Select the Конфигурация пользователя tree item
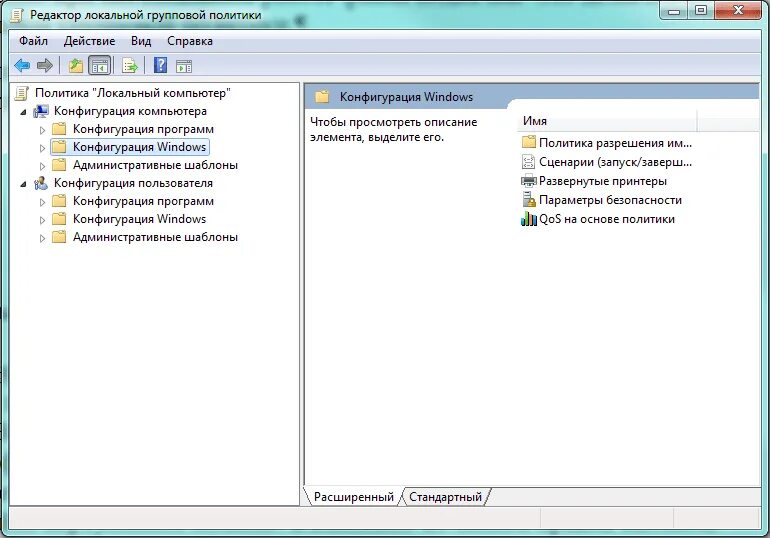Image resolution: width=770 pixels, height=538 pixels. [133, 183]
